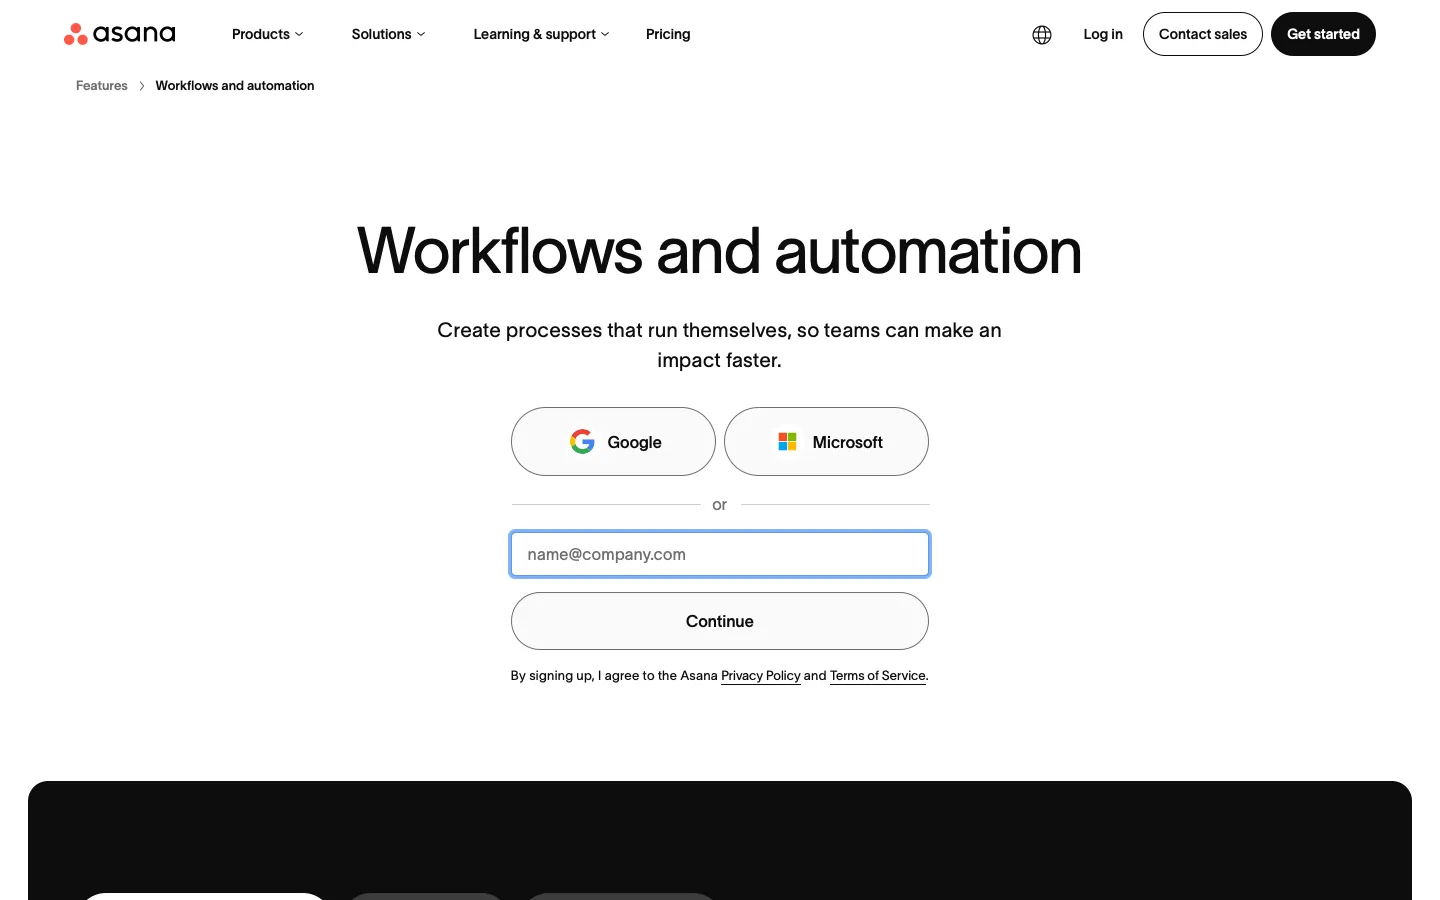Open the language globe selector
Screen dimensions: 1440x900
[1042, 35]
